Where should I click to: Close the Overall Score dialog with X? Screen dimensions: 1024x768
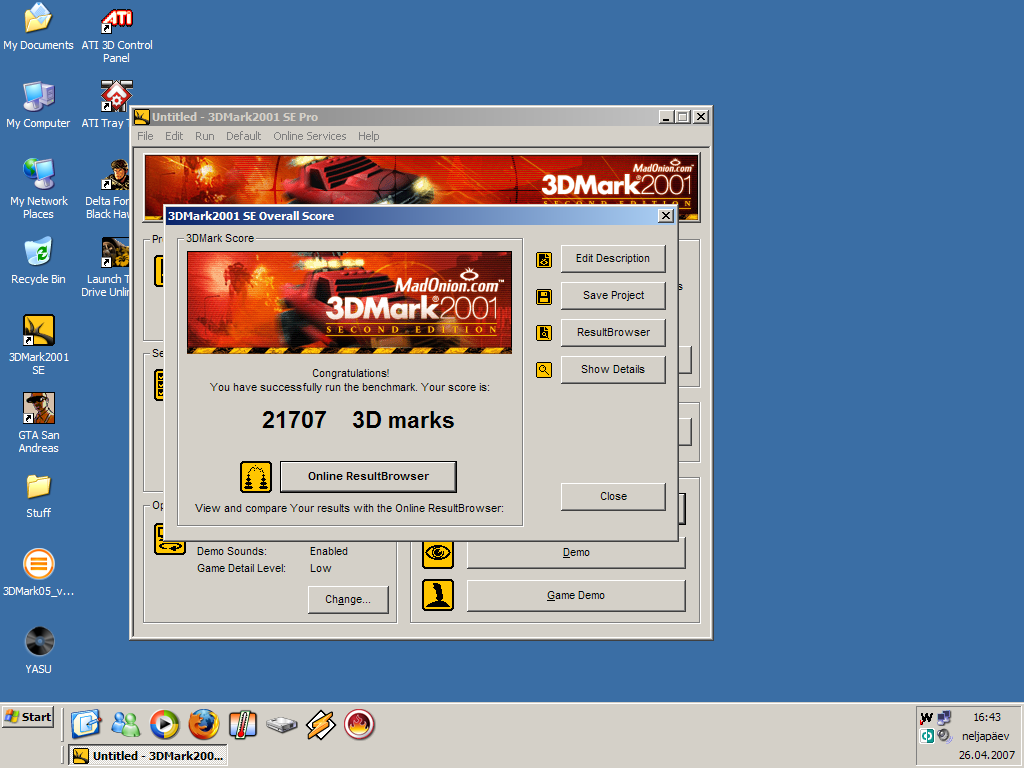pyautogui.click(x=665, y=216)
